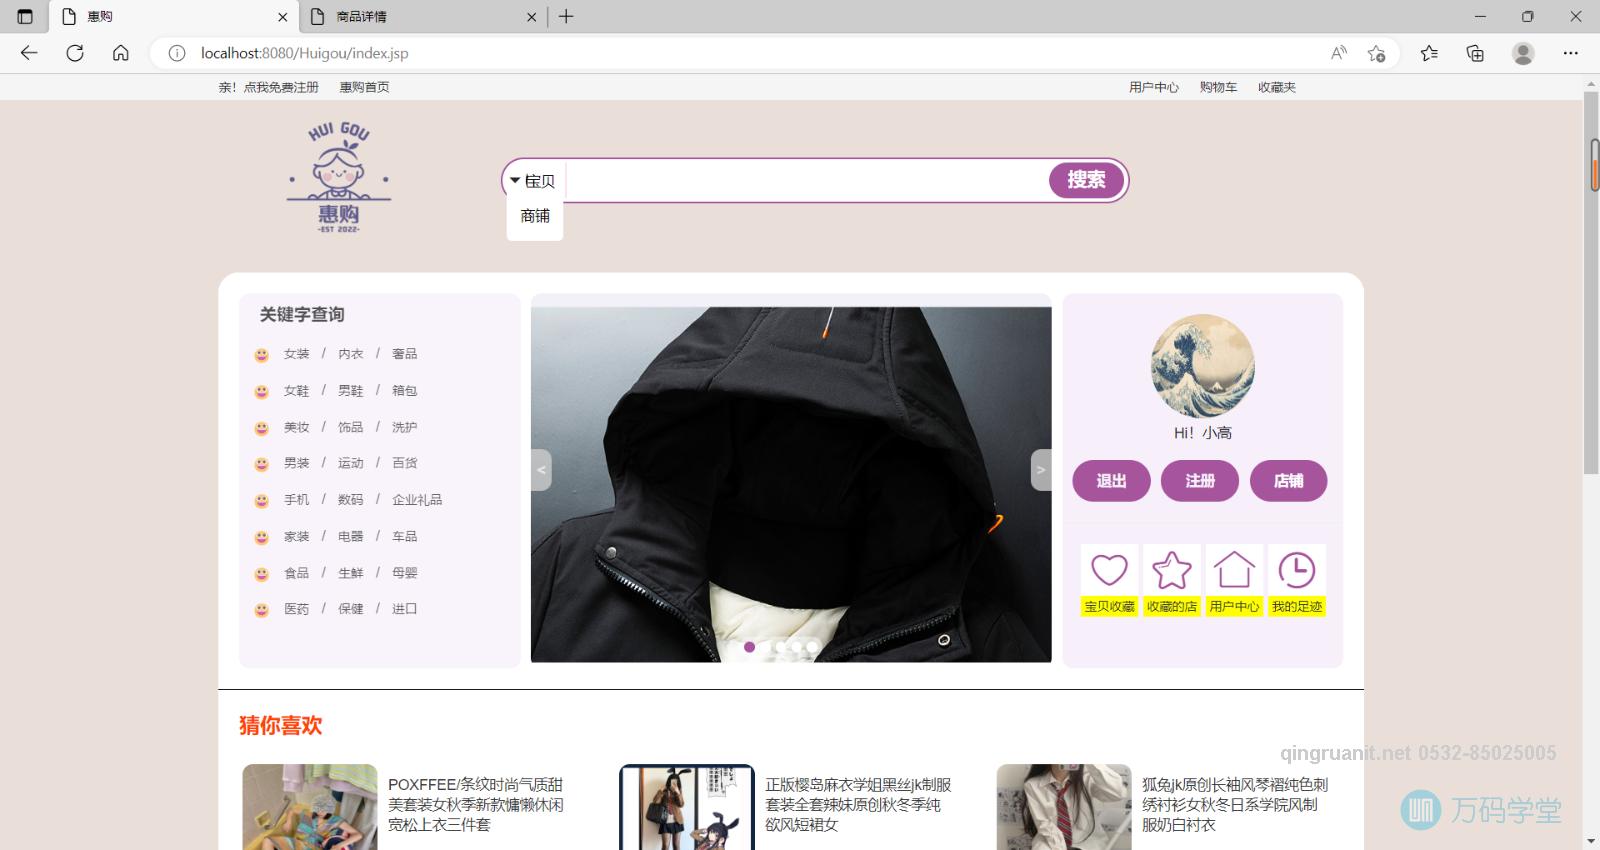Select keyword 母婴

coord(404,573)
